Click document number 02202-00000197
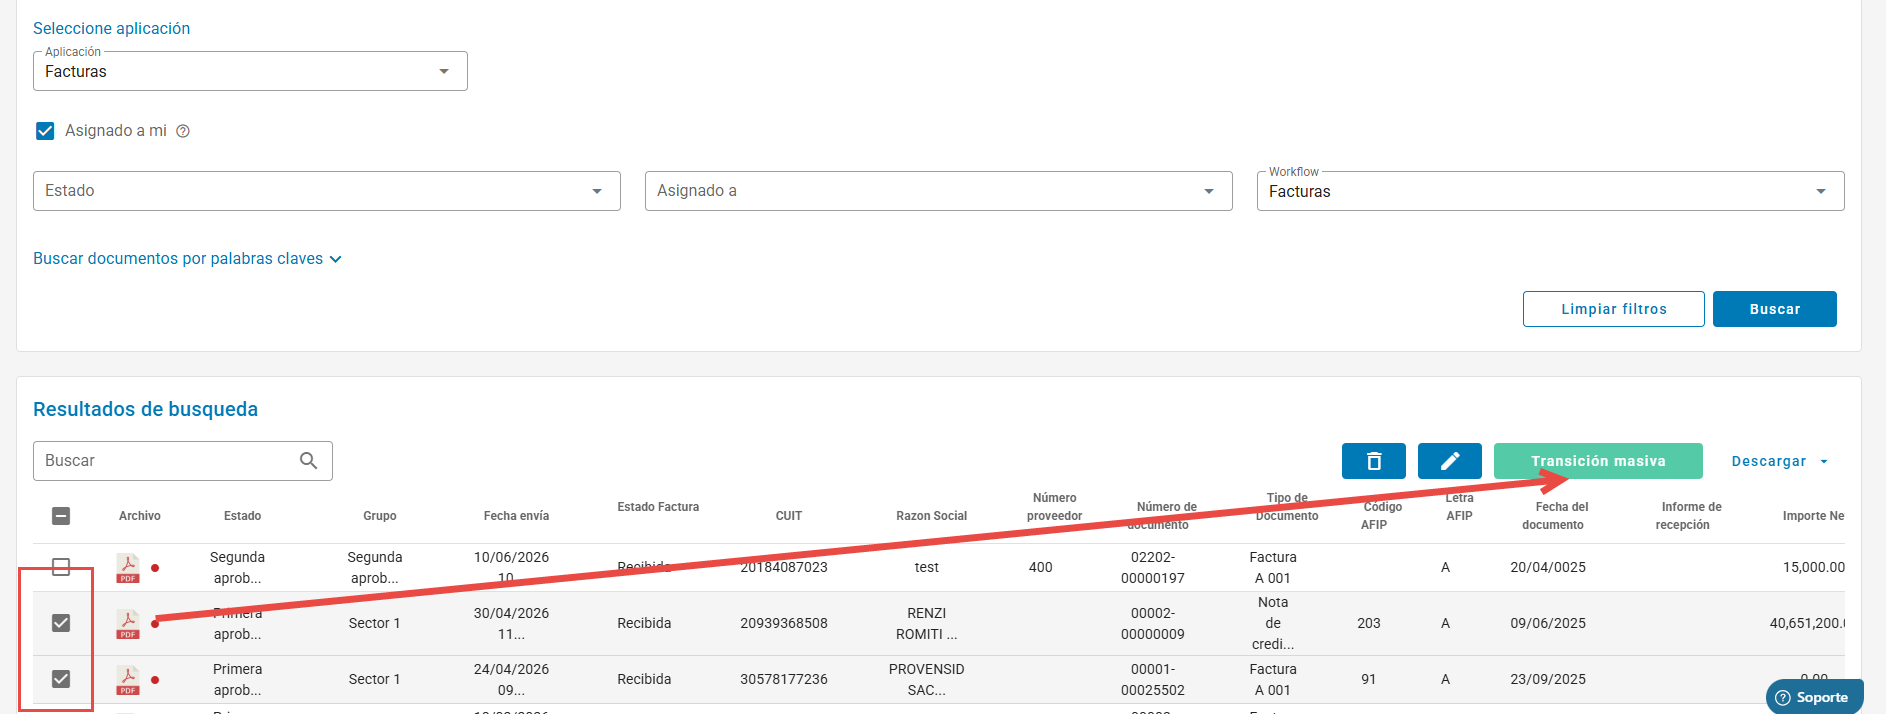This screenshot has width=1886, height=714. pyautogui.click(x=1153, y=567)
